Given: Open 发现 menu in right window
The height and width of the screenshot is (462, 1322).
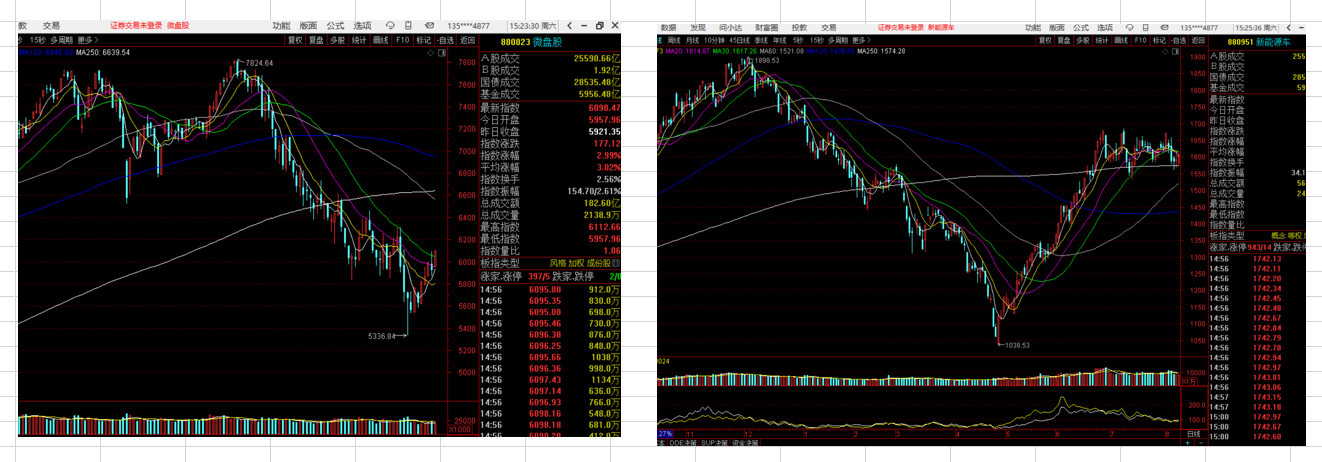Looking at the screenshot, I should 698,28.
